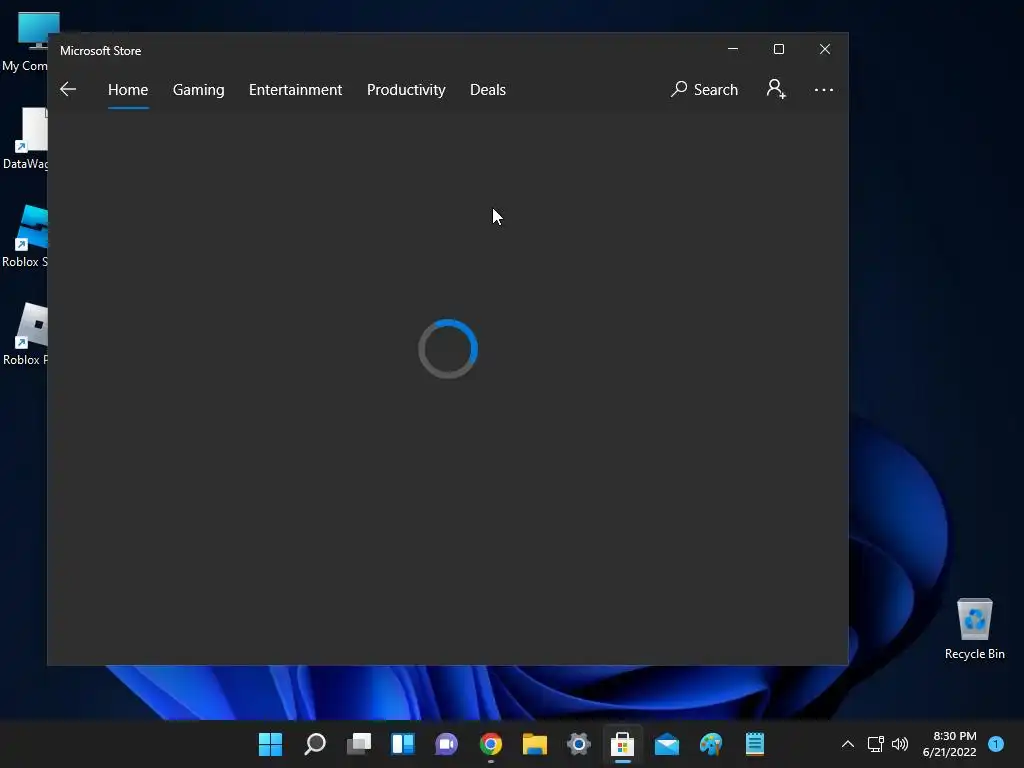1024x768 pixels.
Task: Open the Widgets panel icon
Action: (x=403, y=744)
